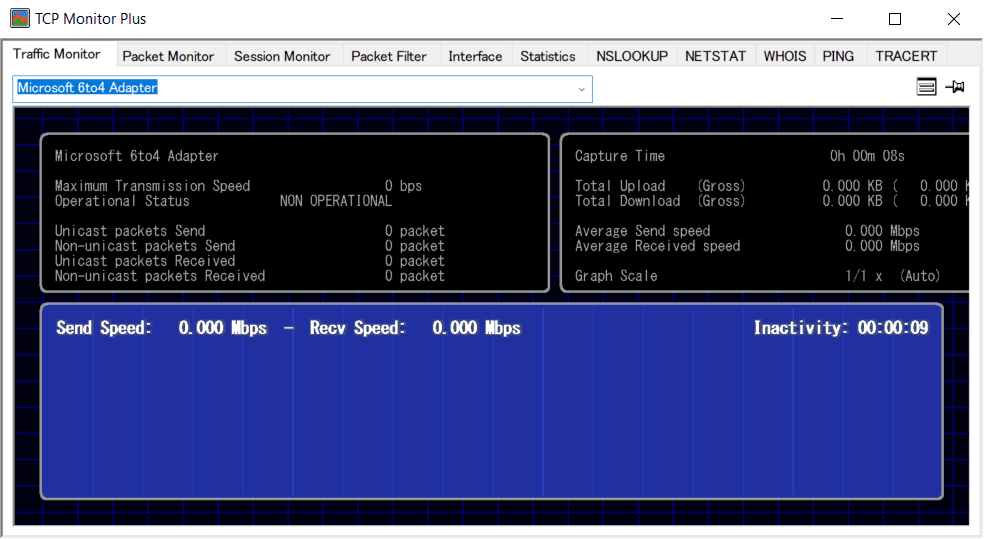The height and width of the screenshot is (539, 984).
Task: Switch to the Traffic Monitor tab
Action: 57,54
